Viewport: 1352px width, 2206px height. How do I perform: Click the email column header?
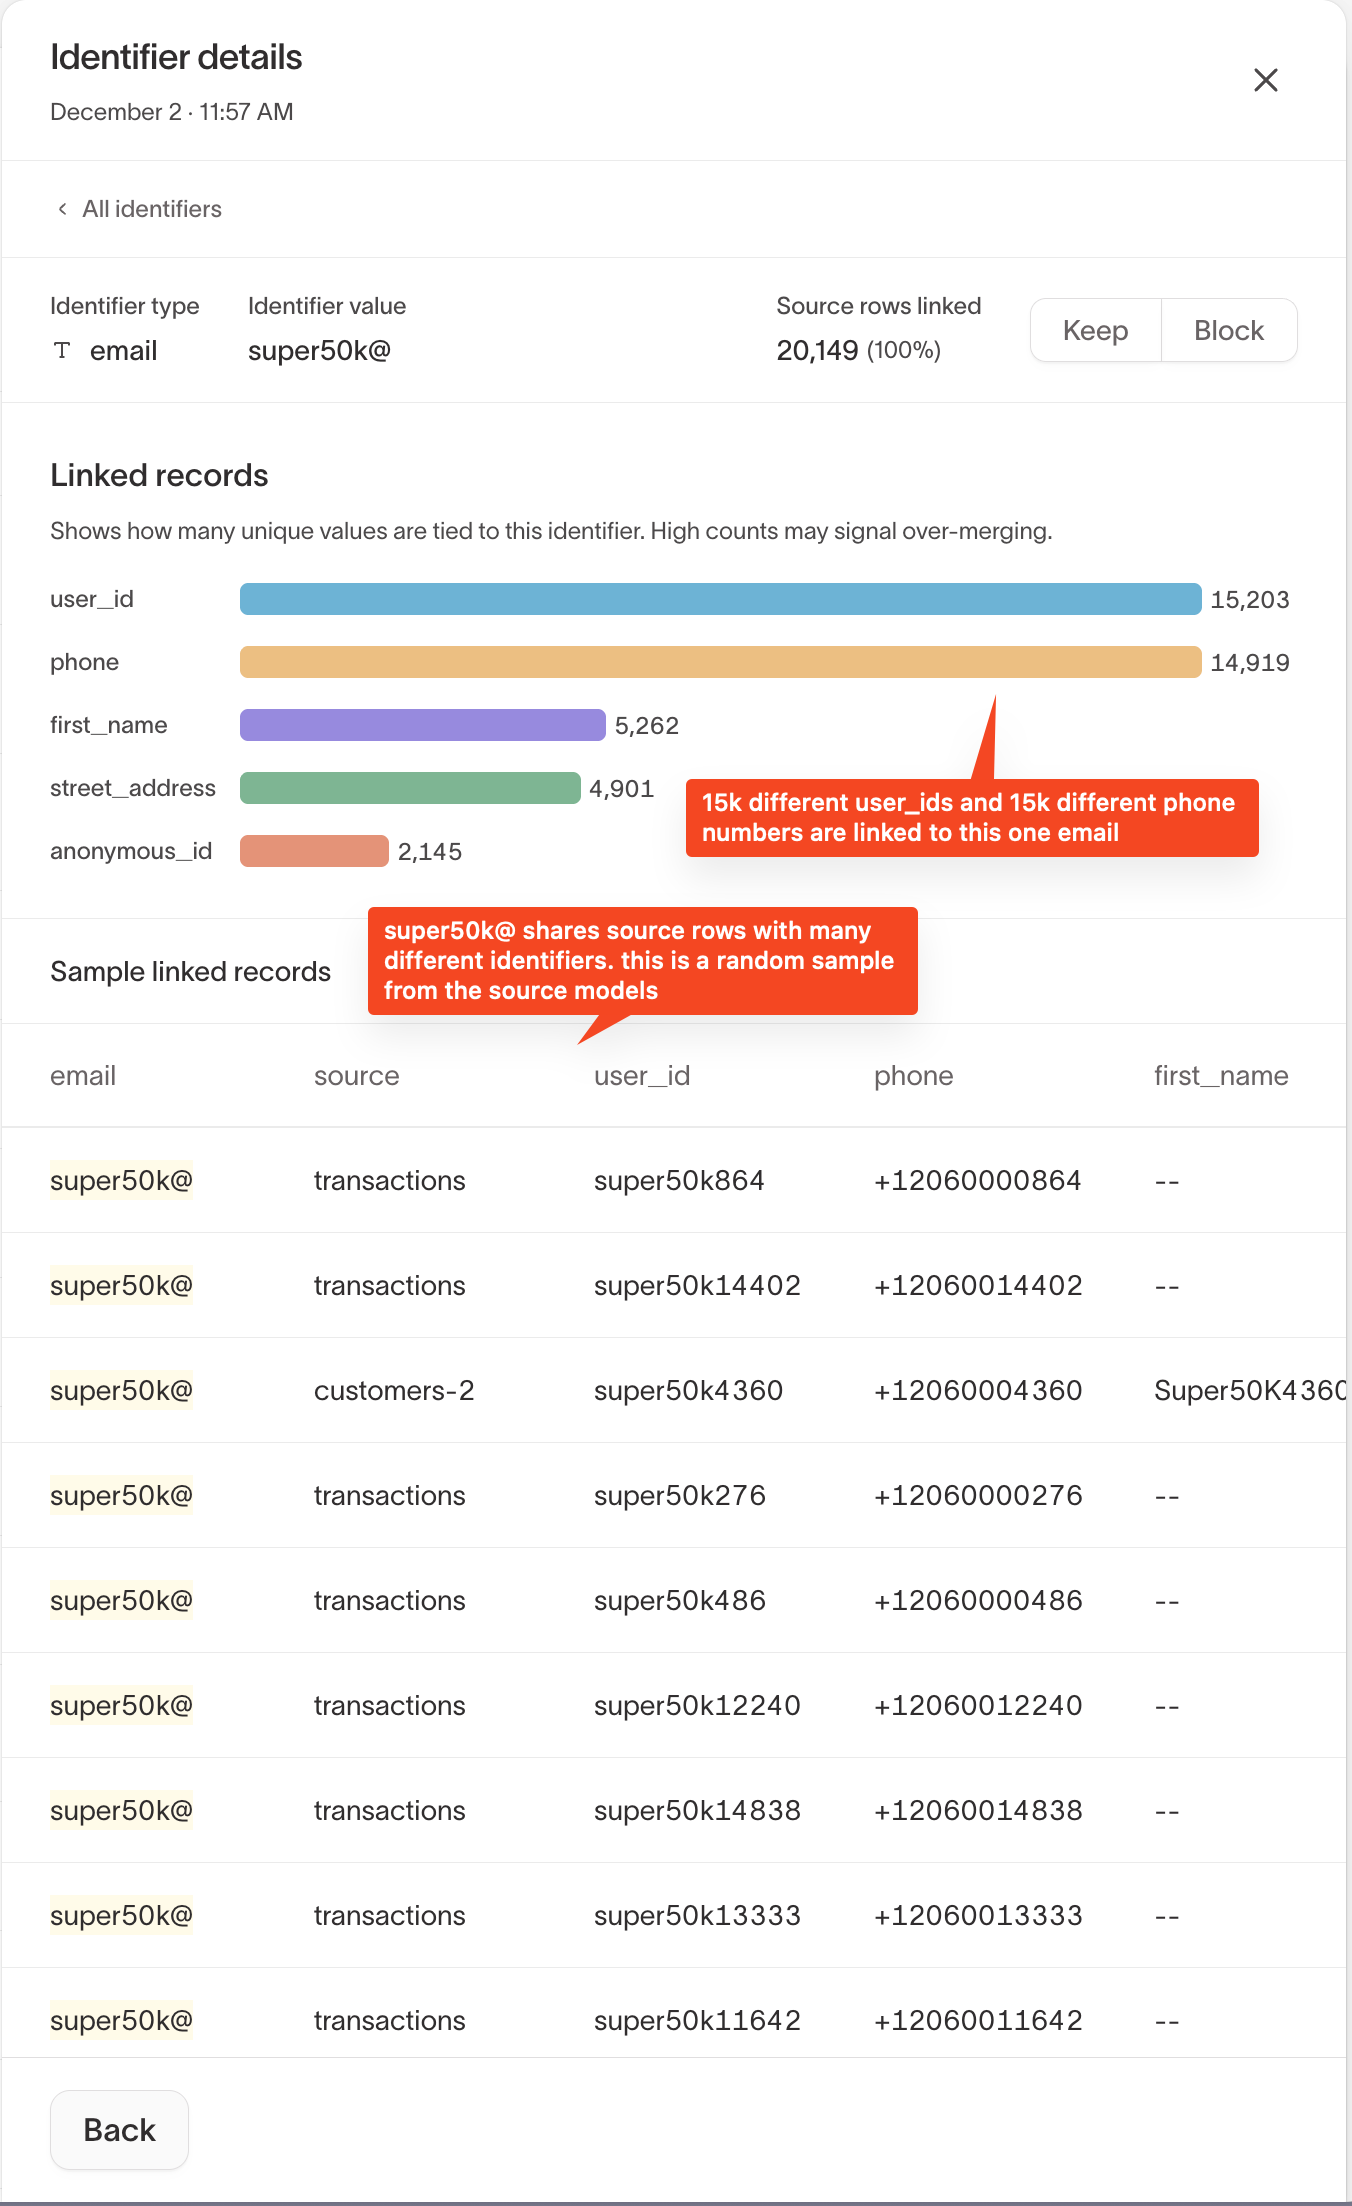pos(83,1076)
